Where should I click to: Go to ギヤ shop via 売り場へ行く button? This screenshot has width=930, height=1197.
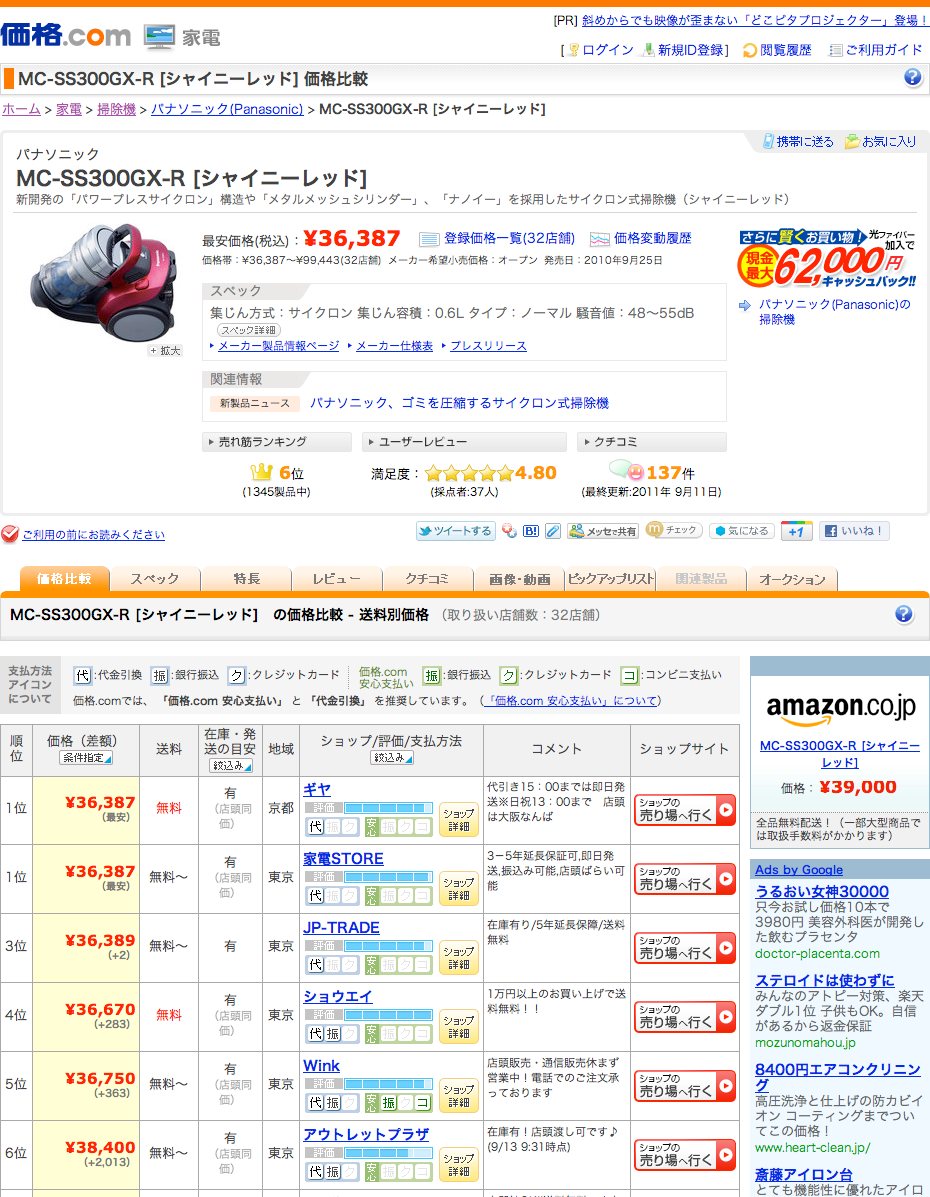point(684,810)
